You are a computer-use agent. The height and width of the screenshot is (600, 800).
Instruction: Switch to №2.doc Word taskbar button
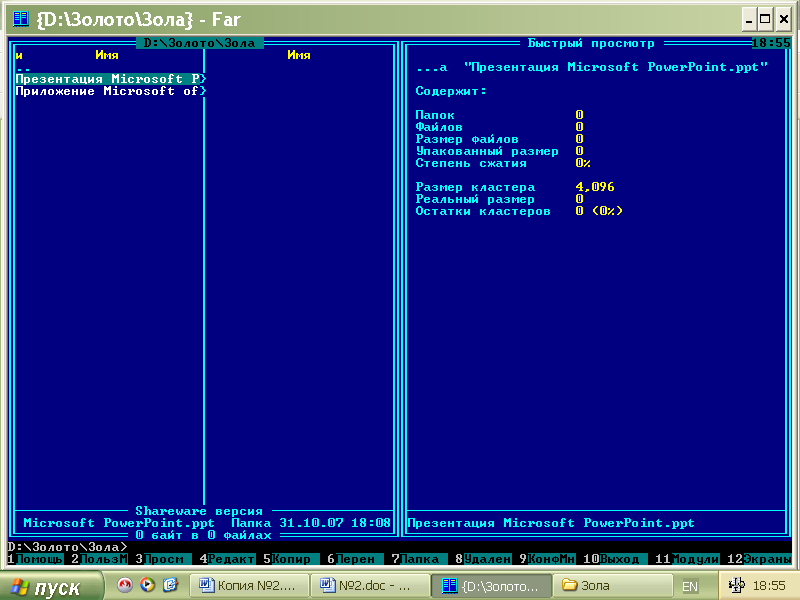coord(370,586)
